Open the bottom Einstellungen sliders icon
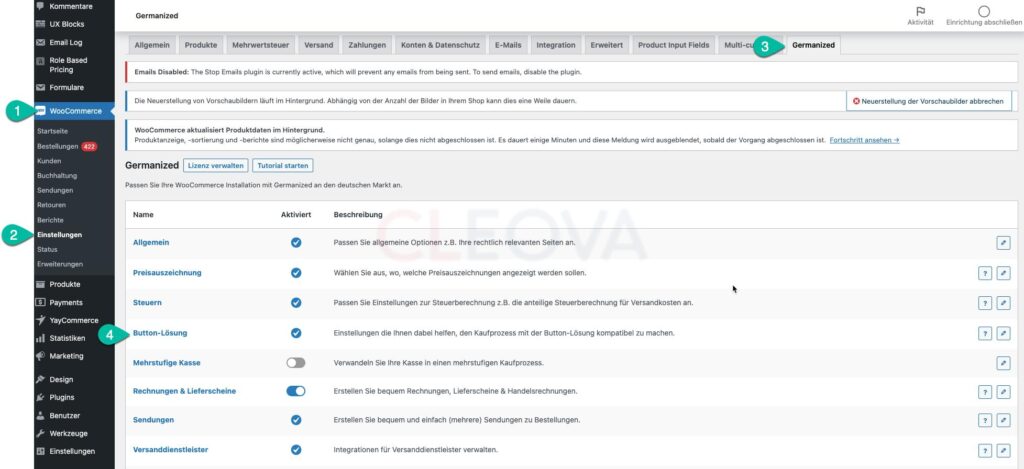The image size is (1024, 469). tap(40, 451)
